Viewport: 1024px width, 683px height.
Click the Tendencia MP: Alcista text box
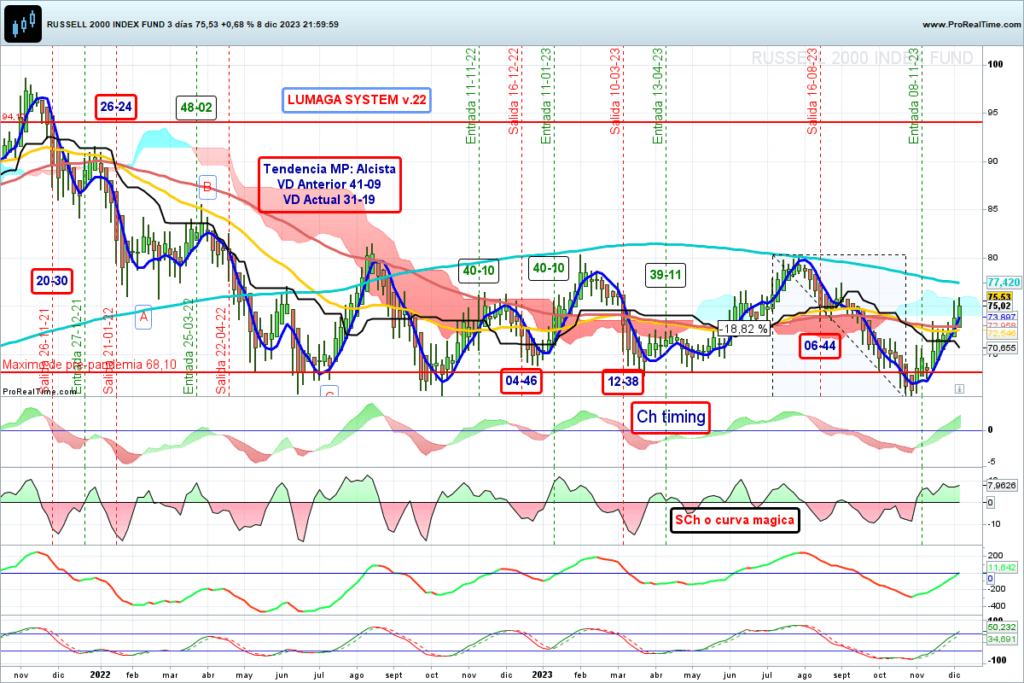point(329,184)
